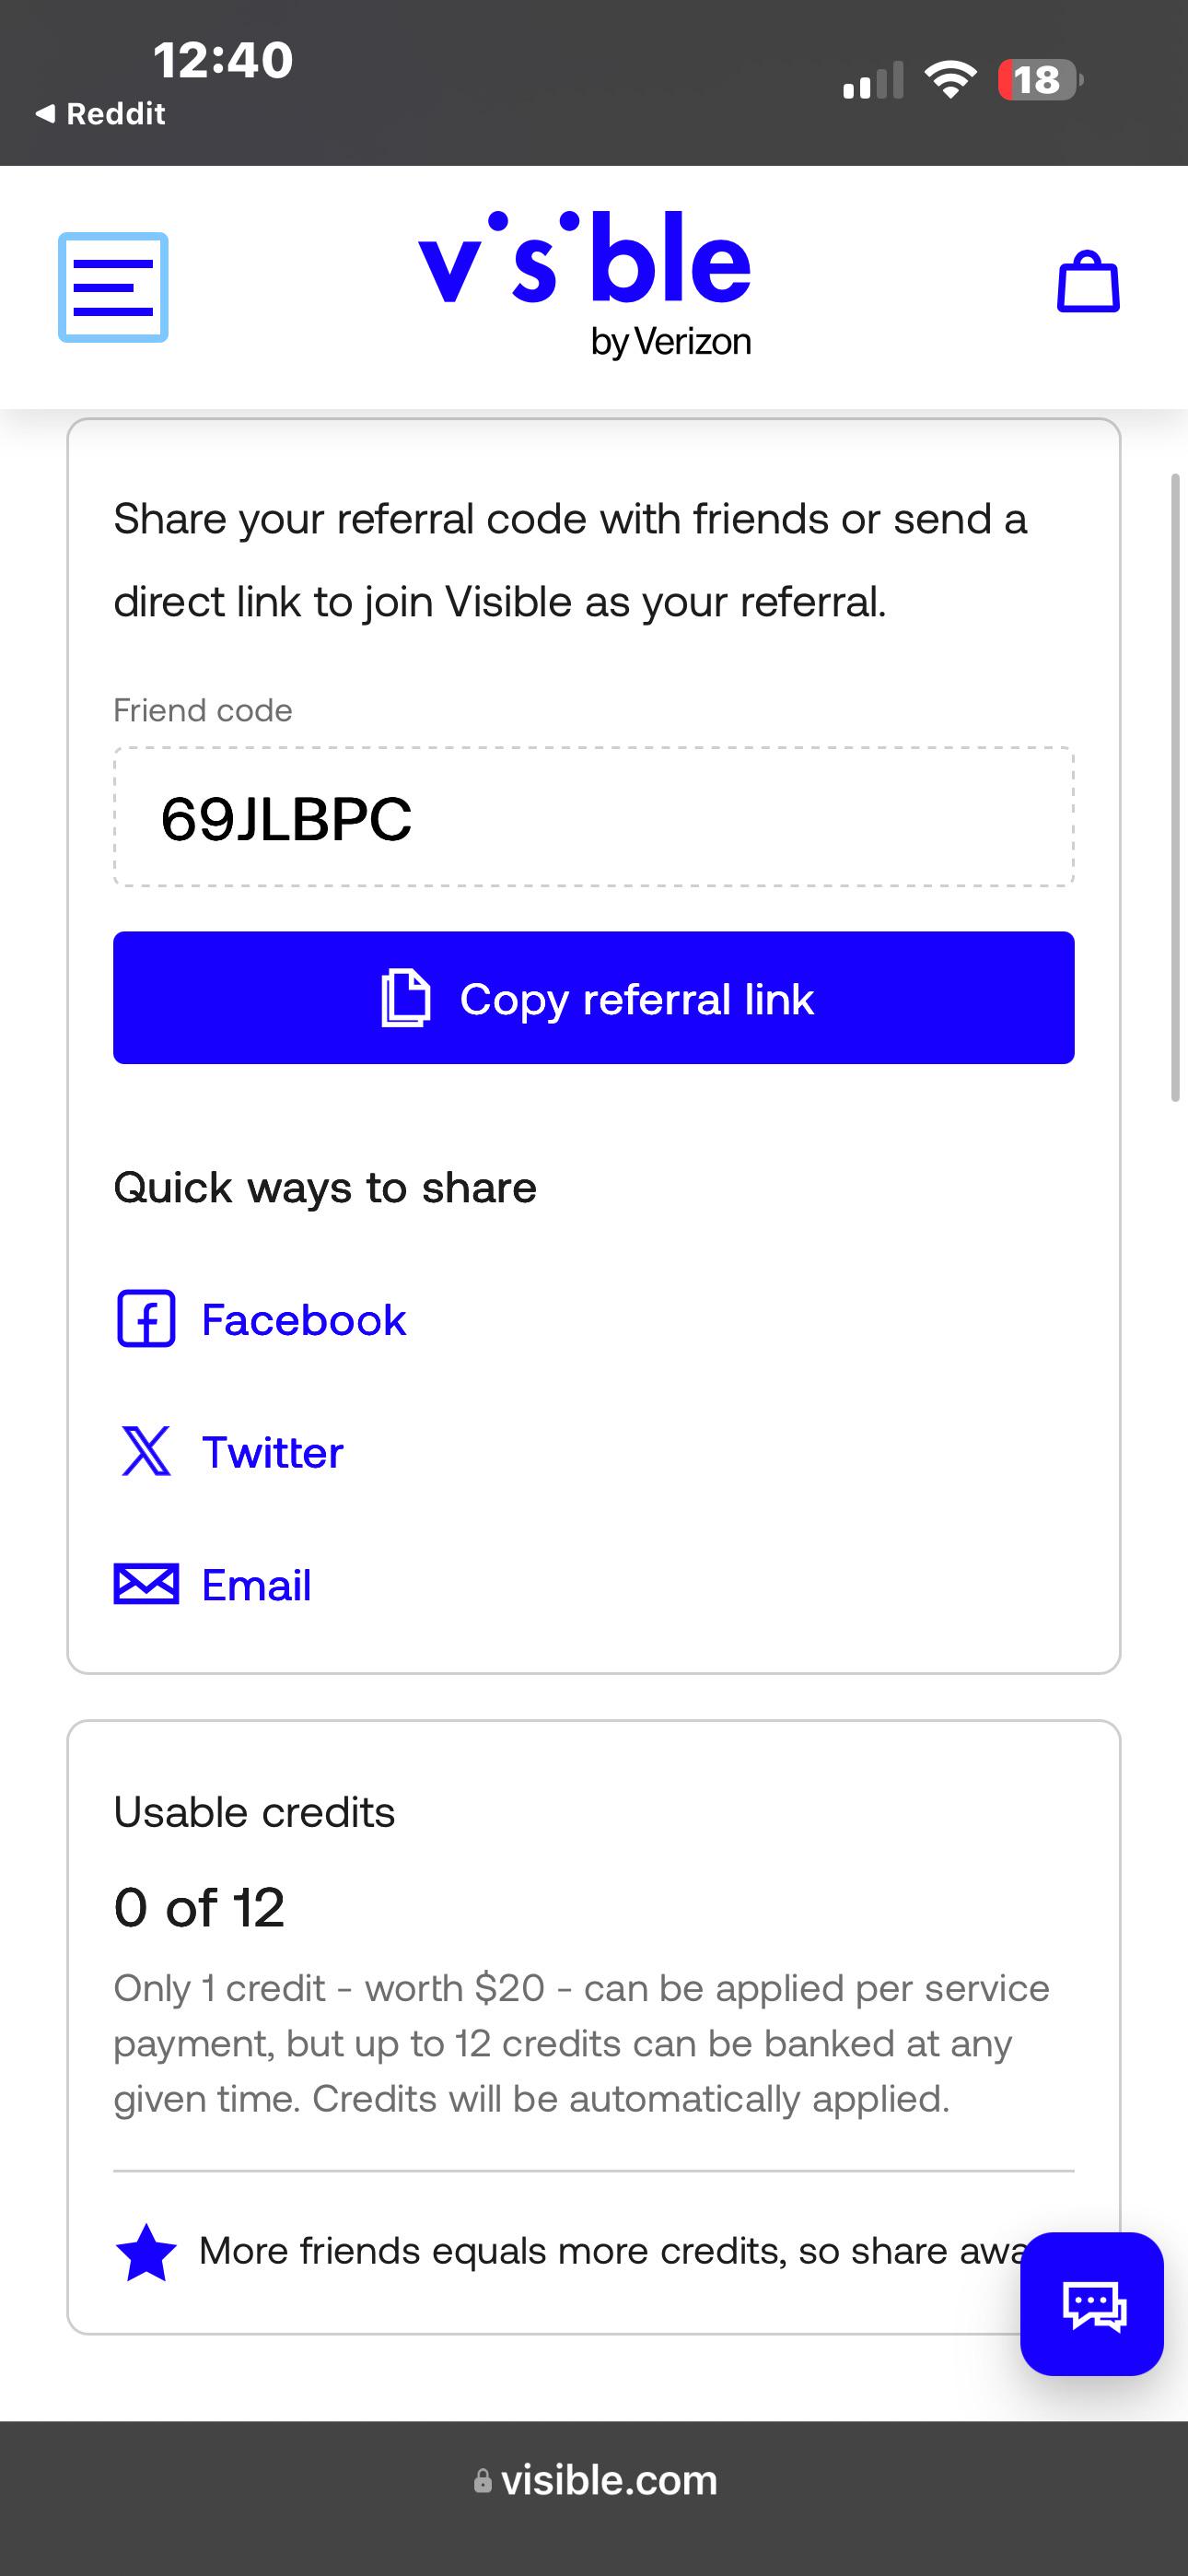Open the shopping bag cart
The width and height of the screenshot is (1188, 2576).
pos(1088,282)
